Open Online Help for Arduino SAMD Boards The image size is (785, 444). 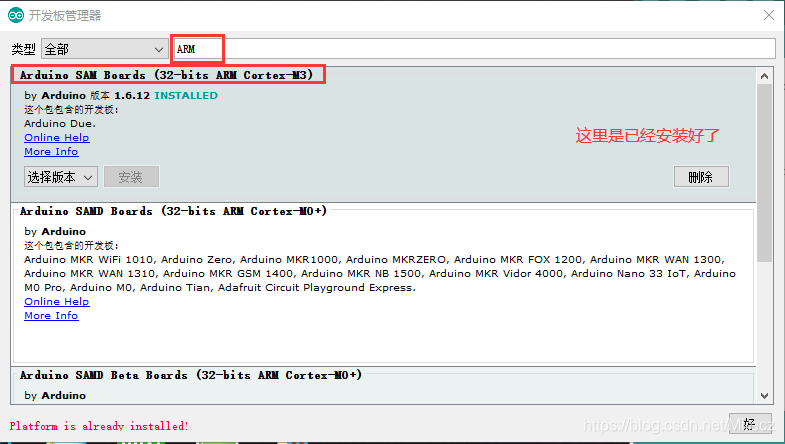coord(57,302)
